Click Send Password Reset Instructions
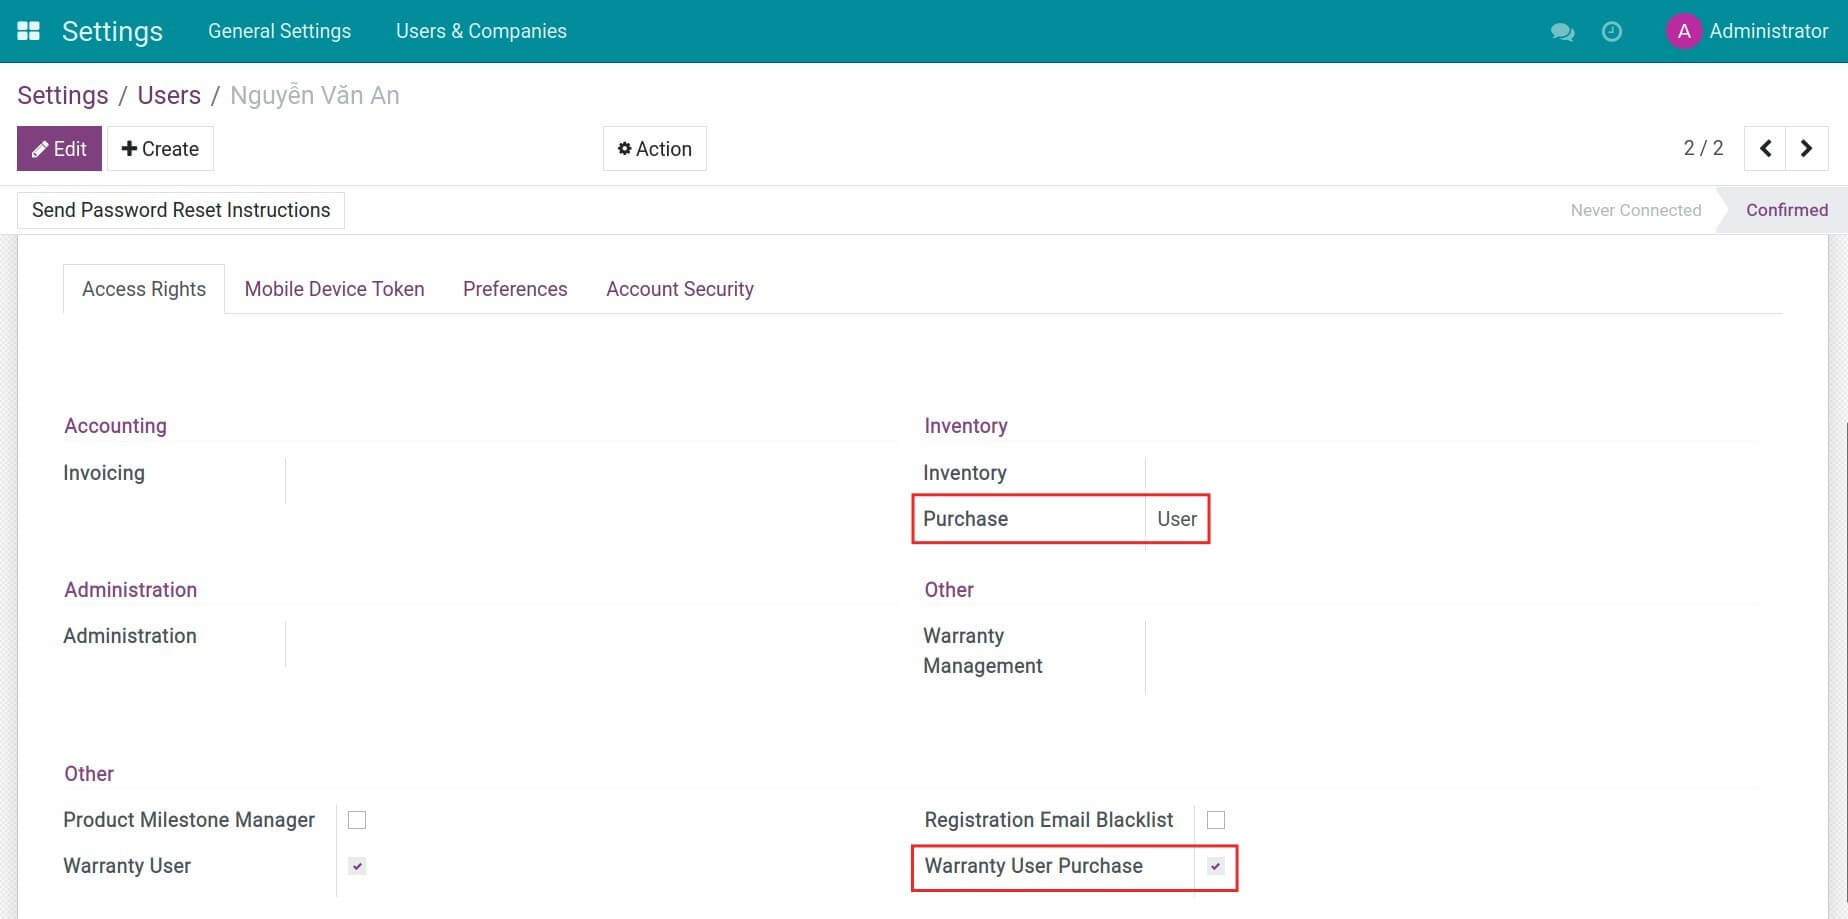 tap(180, 210)
